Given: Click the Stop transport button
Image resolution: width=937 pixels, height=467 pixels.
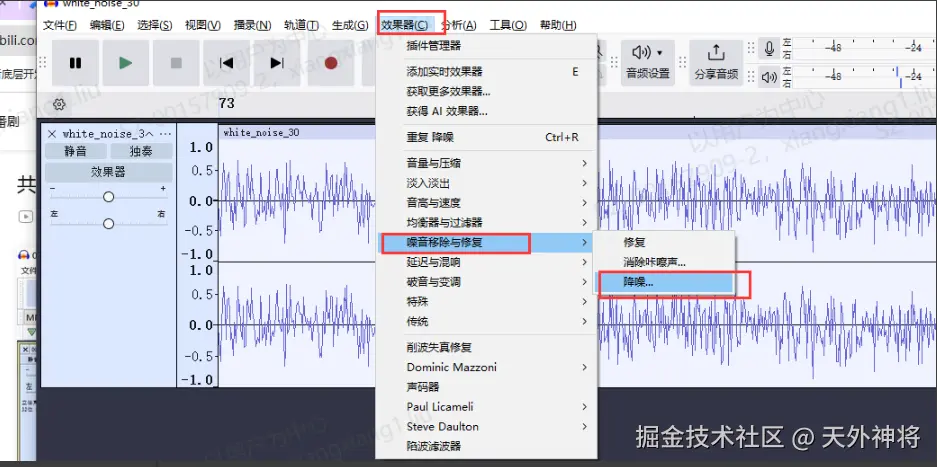Looking at the screenshot, I should pyautogui.click(x=176, y=63).
